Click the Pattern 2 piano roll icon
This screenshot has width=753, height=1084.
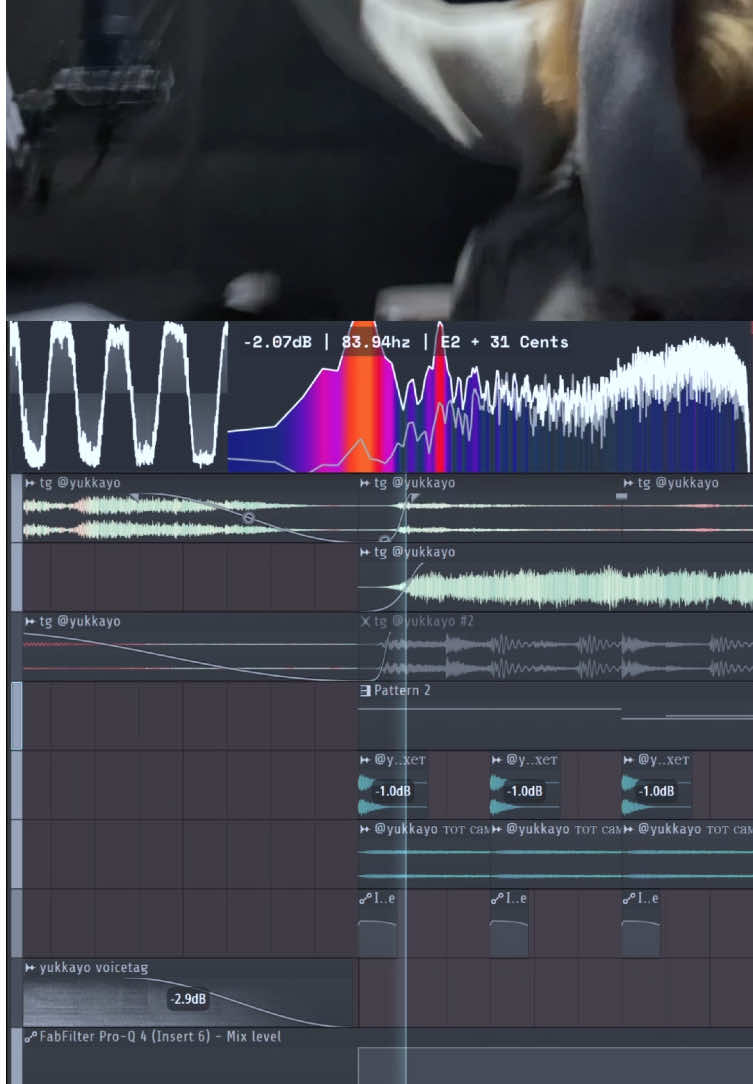(x=365, y=691)
